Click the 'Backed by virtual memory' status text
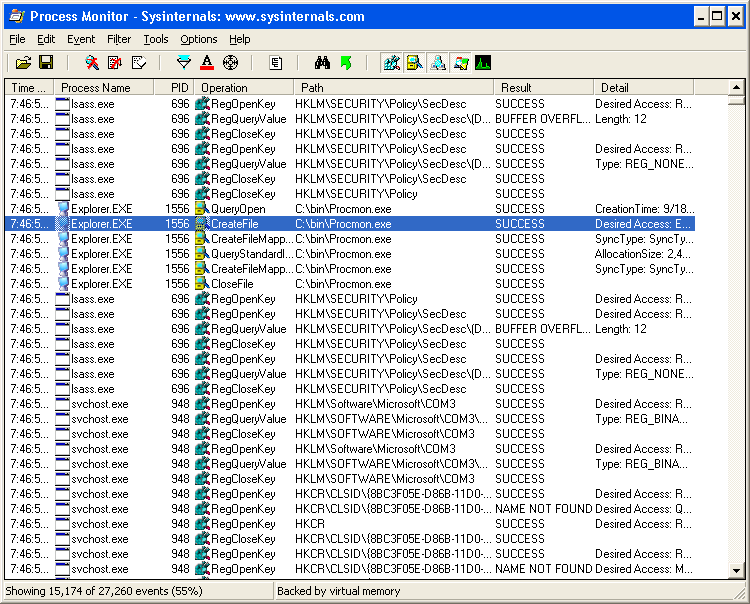The height and width of the screenshot is (604, 750). (x=339, y=591)
